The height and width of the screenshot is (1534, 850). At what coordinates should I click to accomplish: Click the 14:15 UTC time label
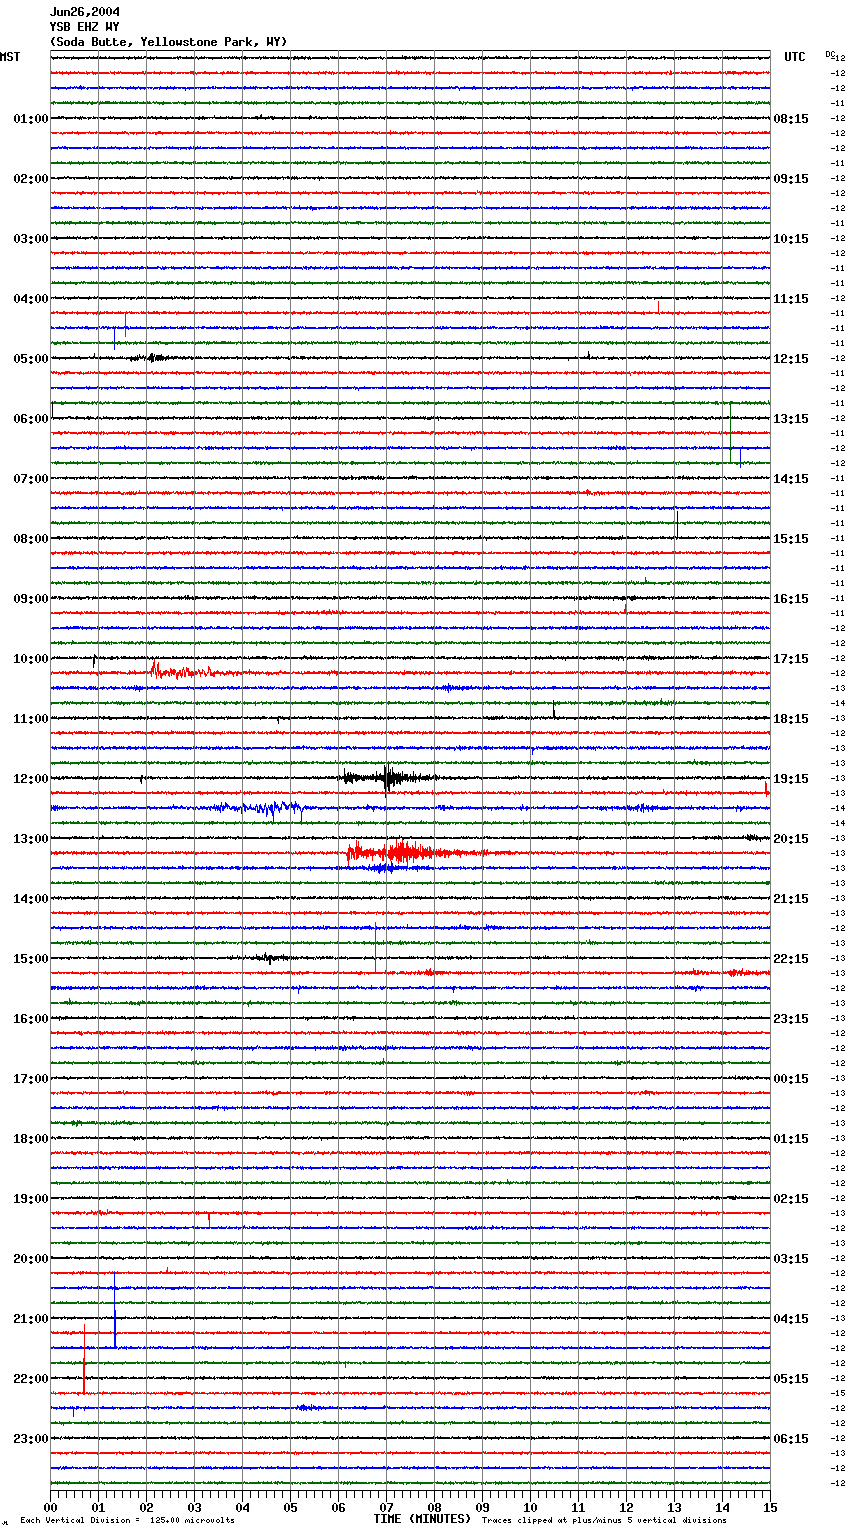[791, 479]
